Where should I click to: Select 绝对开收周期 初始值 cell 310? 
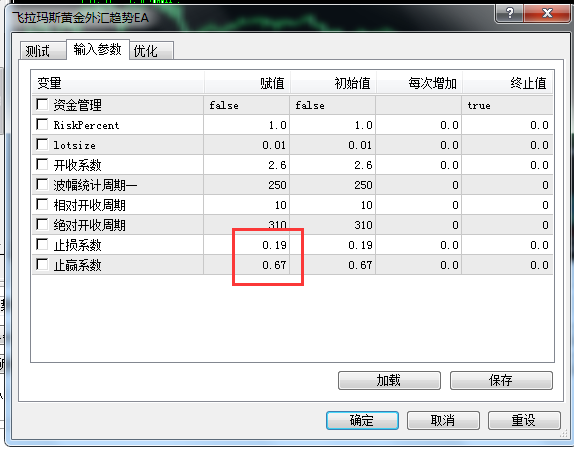point(332,225)
